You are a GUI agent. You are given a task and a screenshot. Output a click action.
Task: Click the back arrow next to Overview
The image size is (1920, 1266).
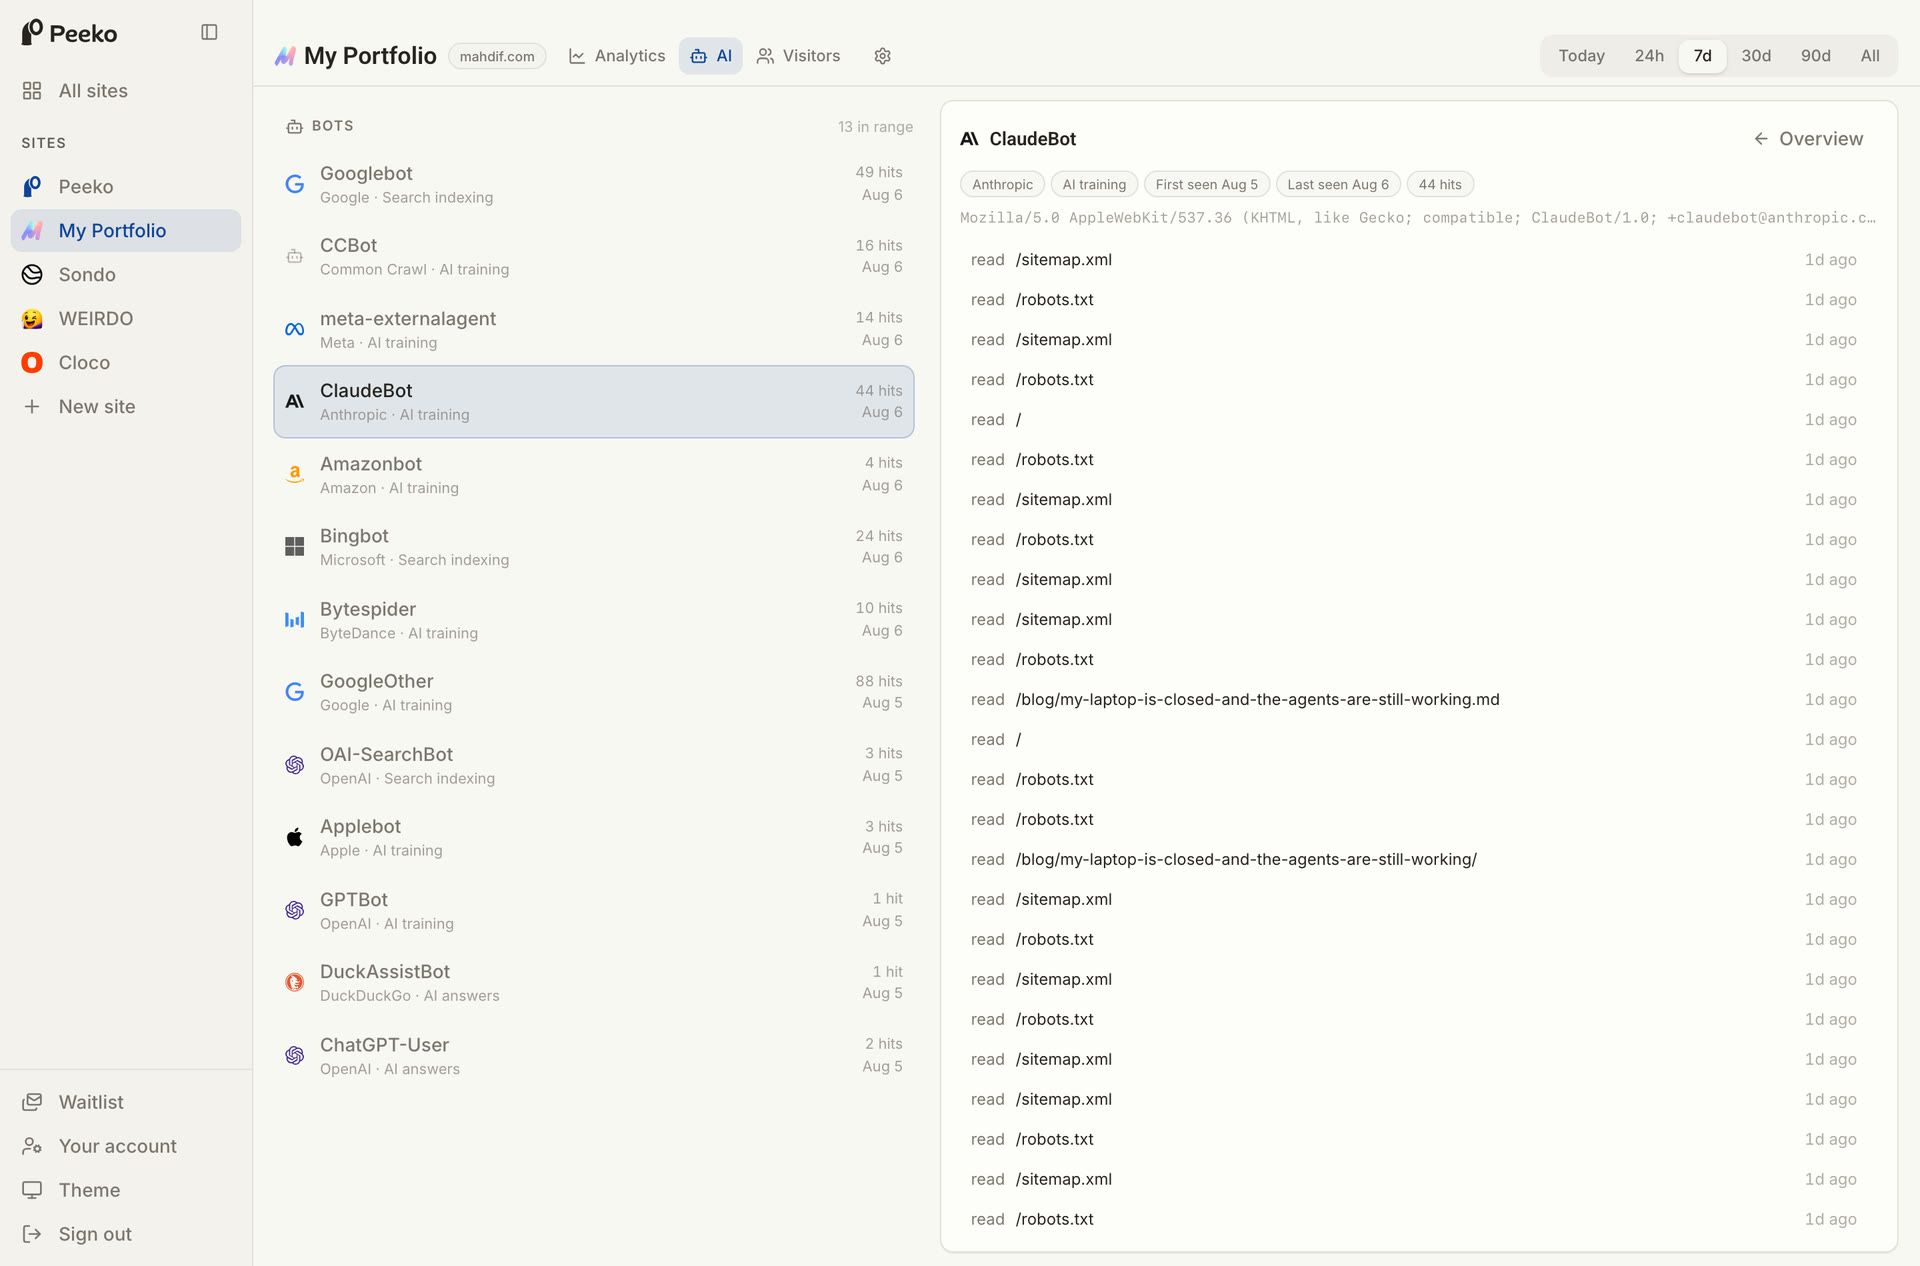click(x=1761, y=139)
